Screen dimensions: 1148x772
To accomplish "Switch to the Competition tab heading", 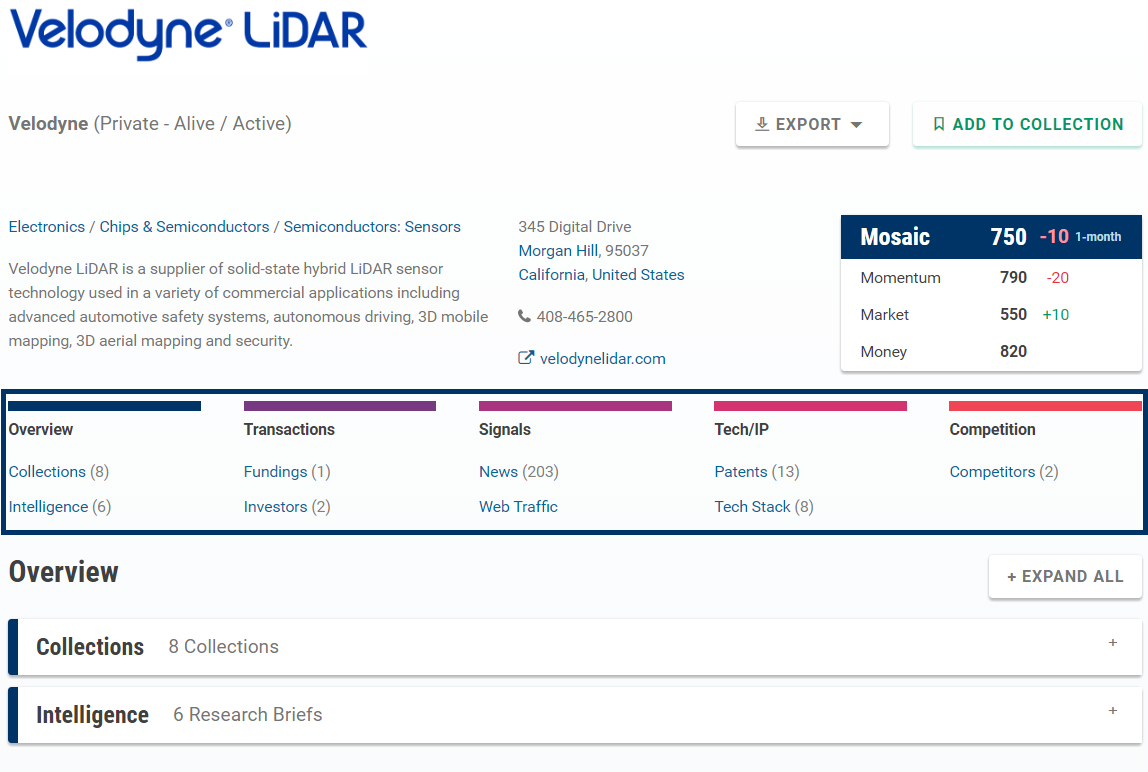I will [992, 430].
